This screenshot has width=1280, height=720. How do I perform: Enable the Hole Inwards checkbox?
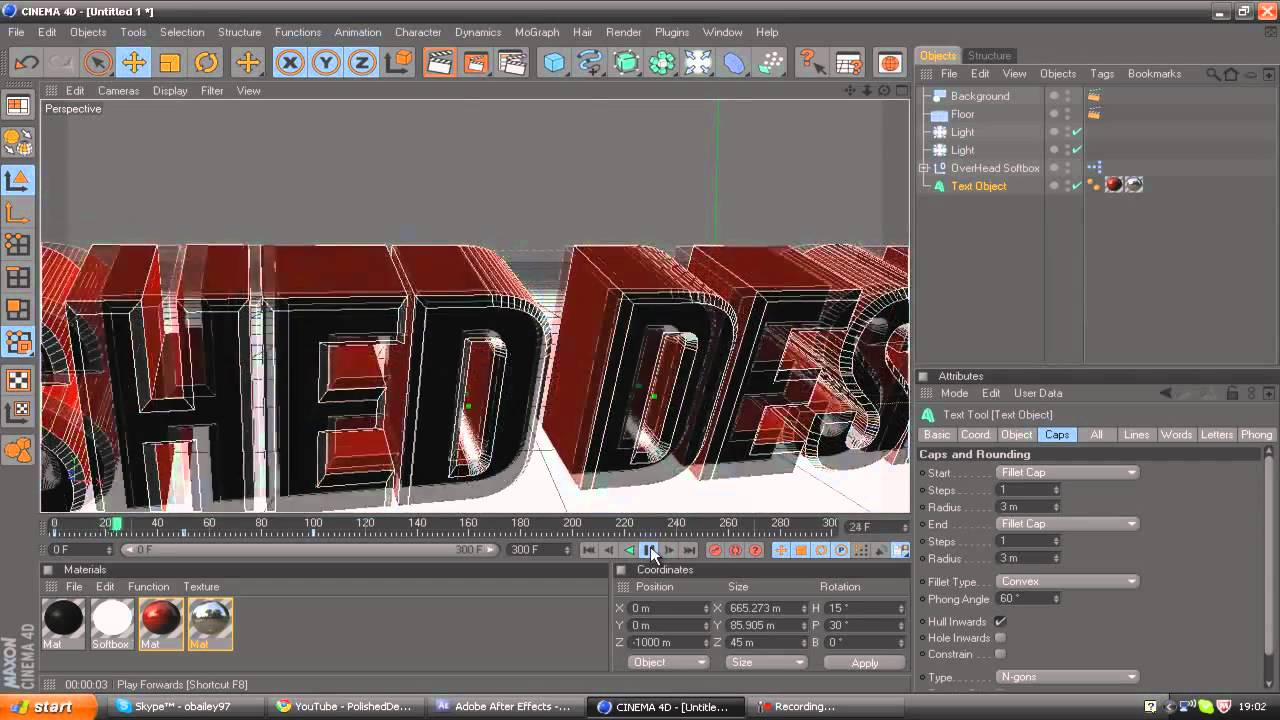(1000, 637)
